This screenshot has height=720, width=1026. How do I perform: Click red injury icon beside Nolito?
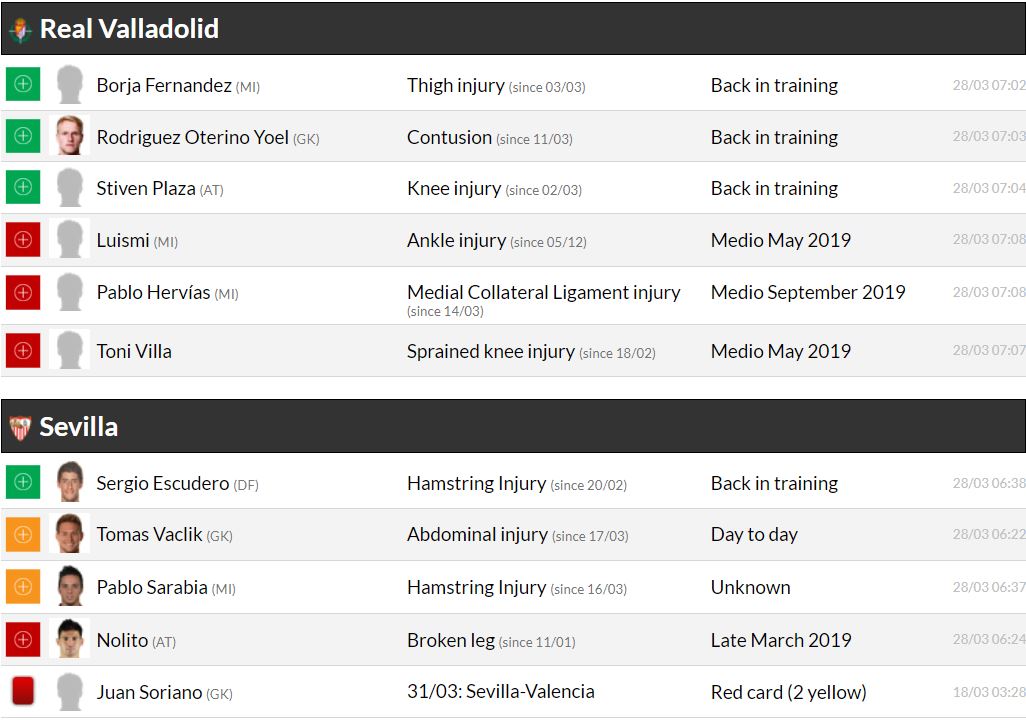point(23,639)
